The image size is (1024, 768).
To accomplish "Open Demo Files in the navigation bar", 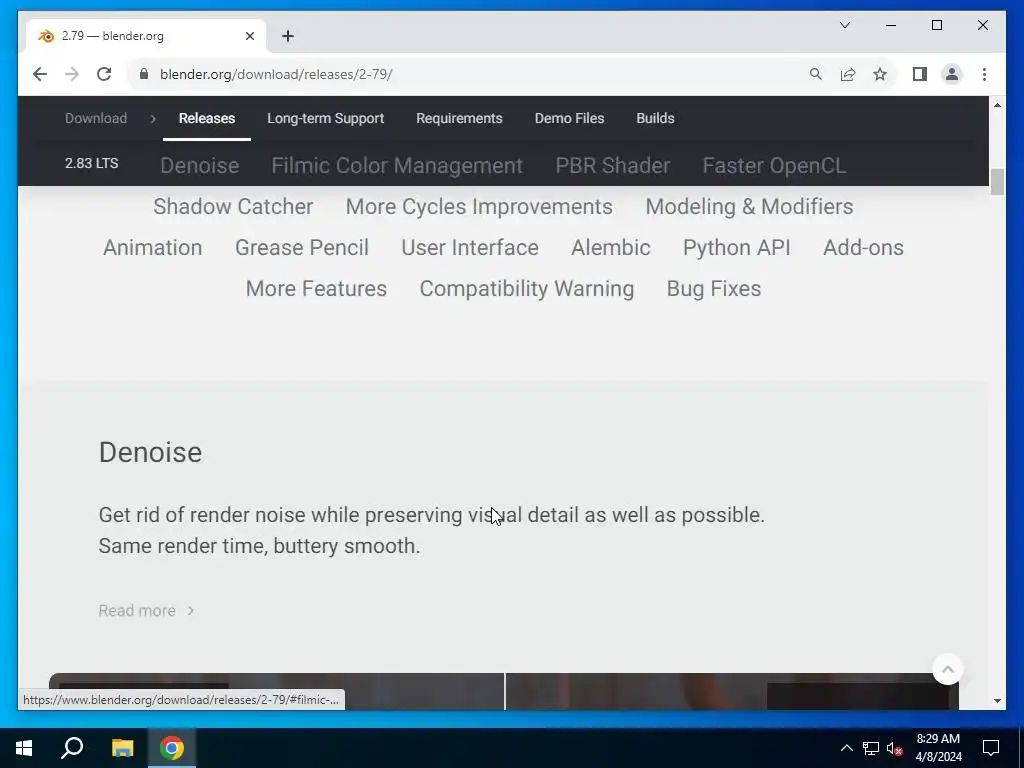I will (x=569, y=118).
